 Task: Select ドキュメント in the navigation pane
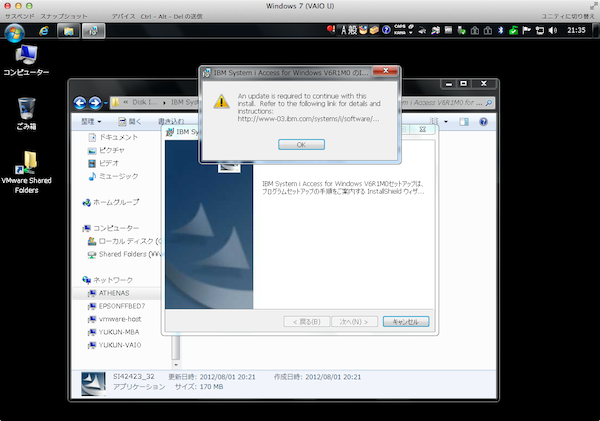tap(113, 137)
